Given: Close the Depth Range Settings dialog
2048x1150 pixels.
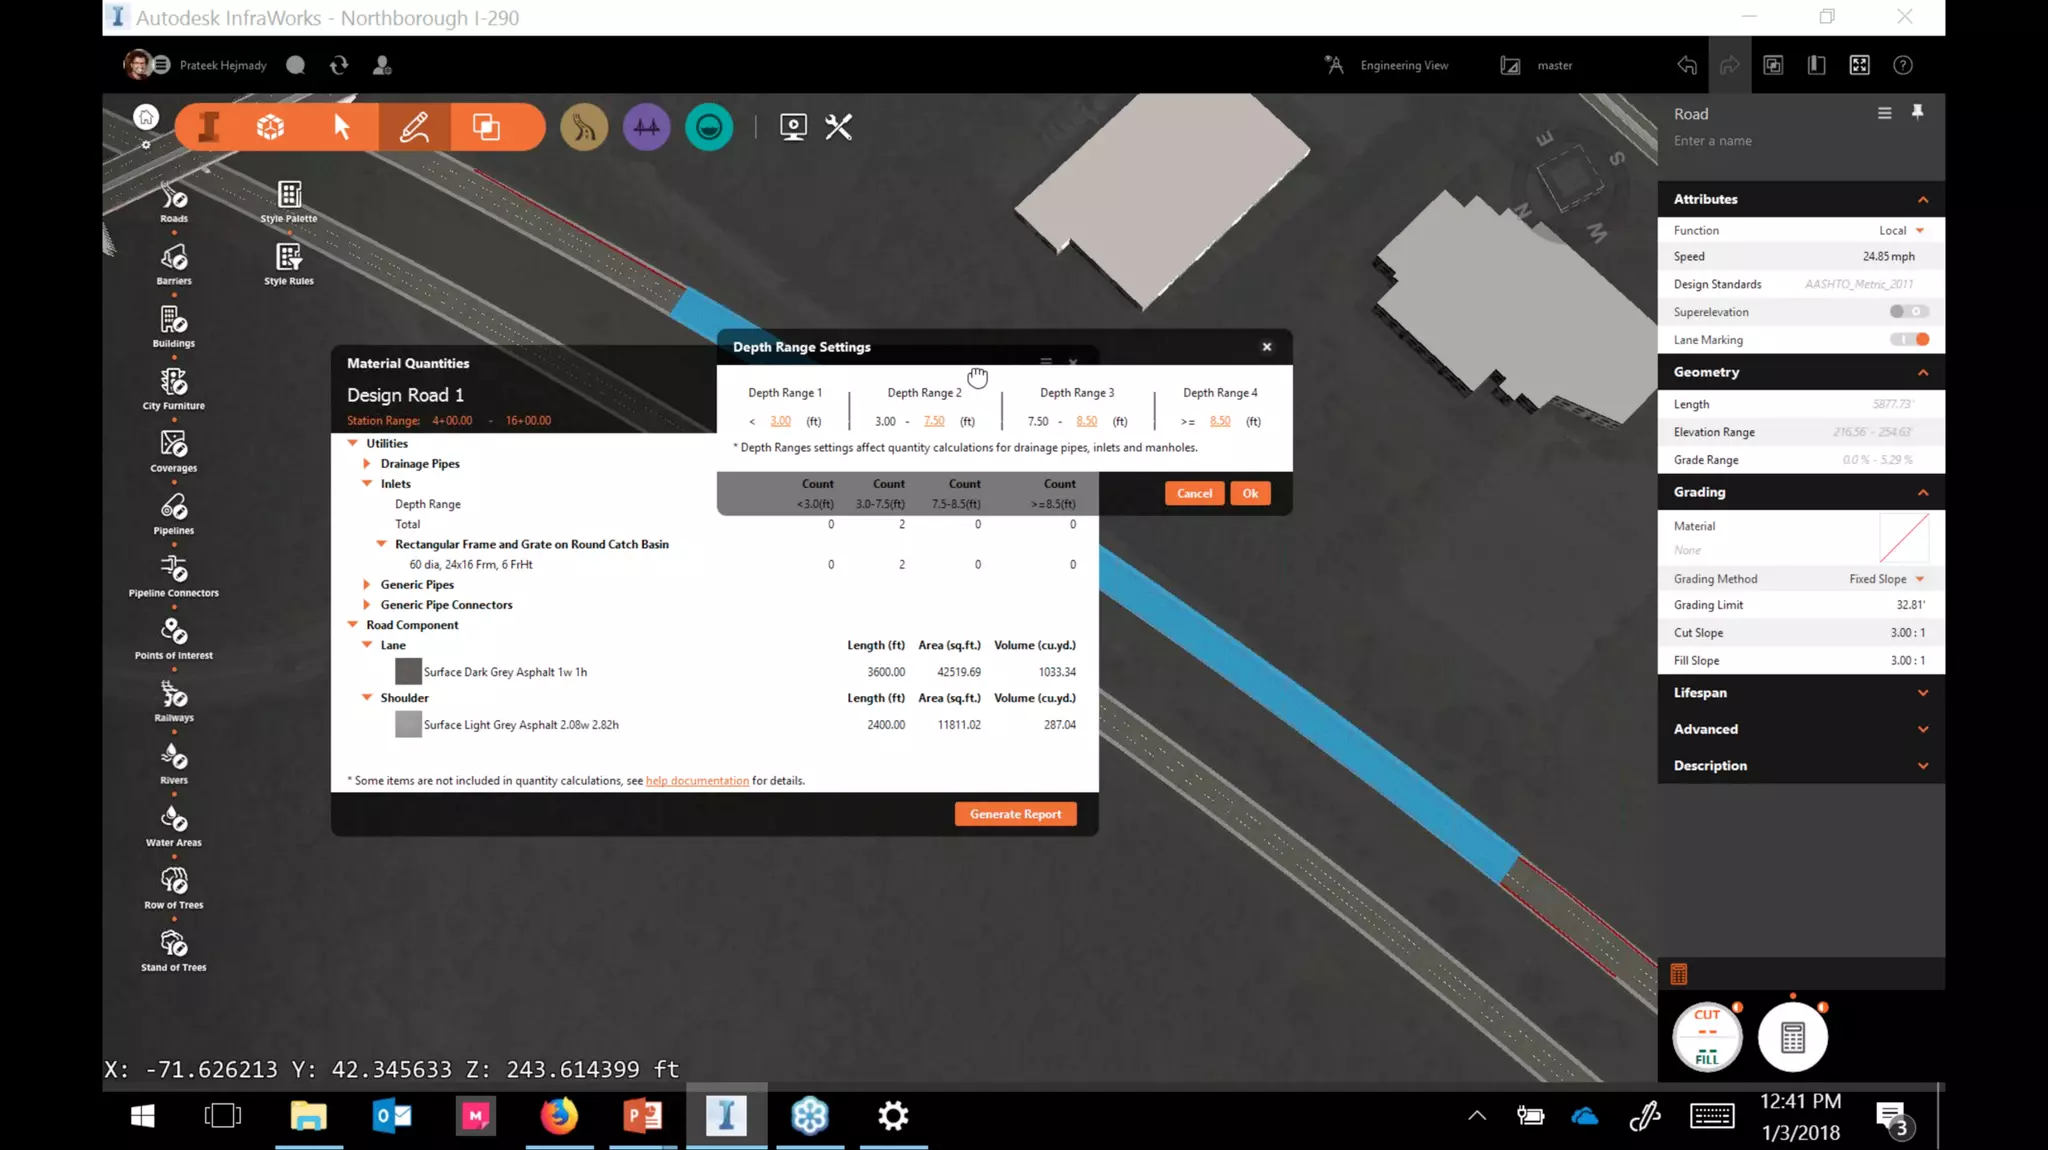Looking at the screenshot, I should coord(1267,347).
